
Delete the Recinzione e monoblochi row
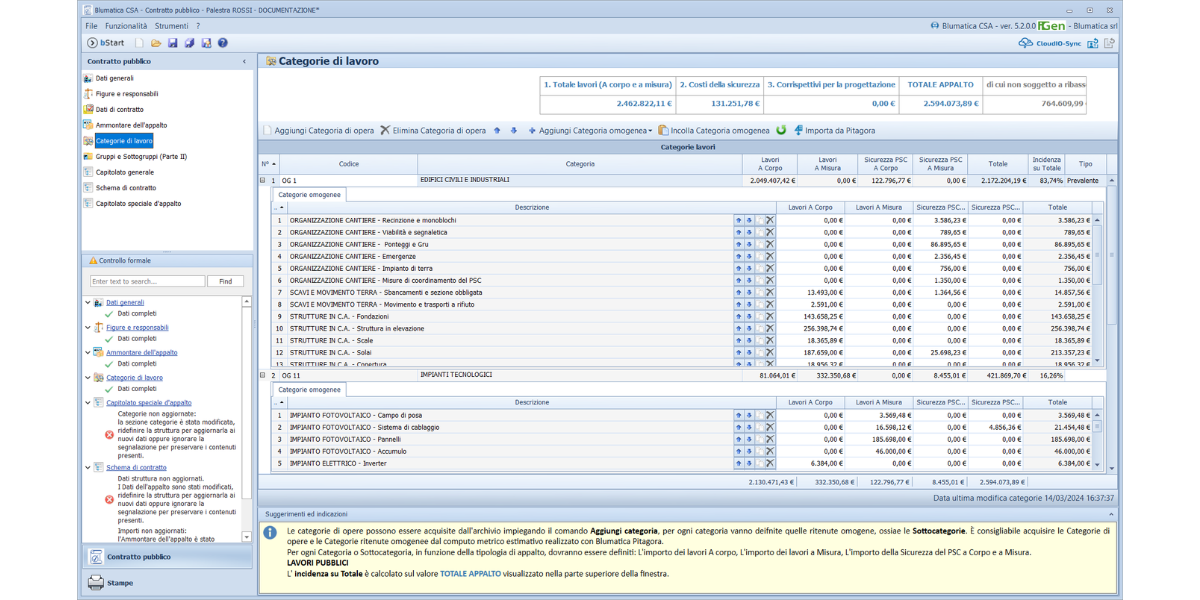point(770,220)
